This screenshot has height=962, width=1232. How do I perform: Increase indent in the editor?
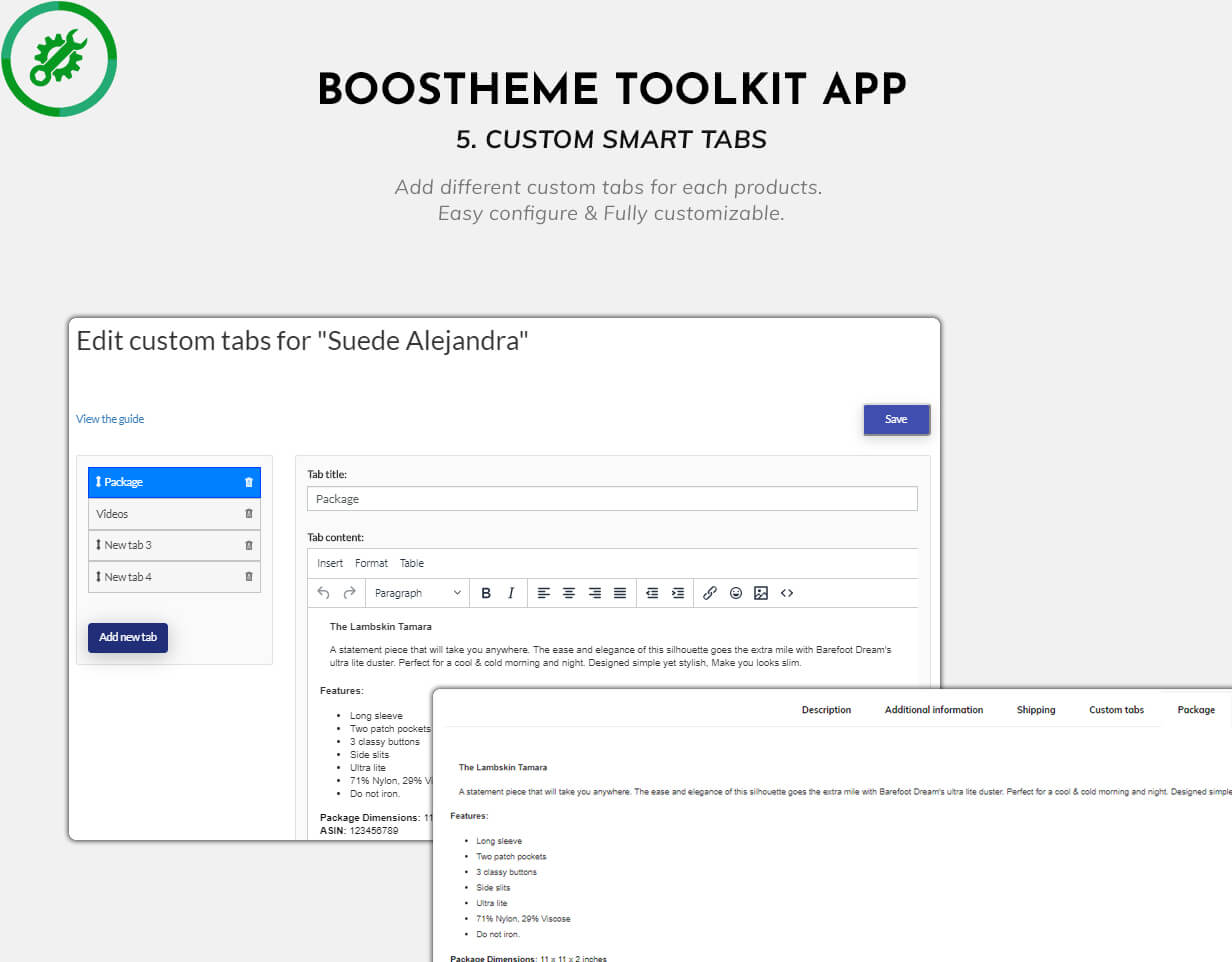678,593
